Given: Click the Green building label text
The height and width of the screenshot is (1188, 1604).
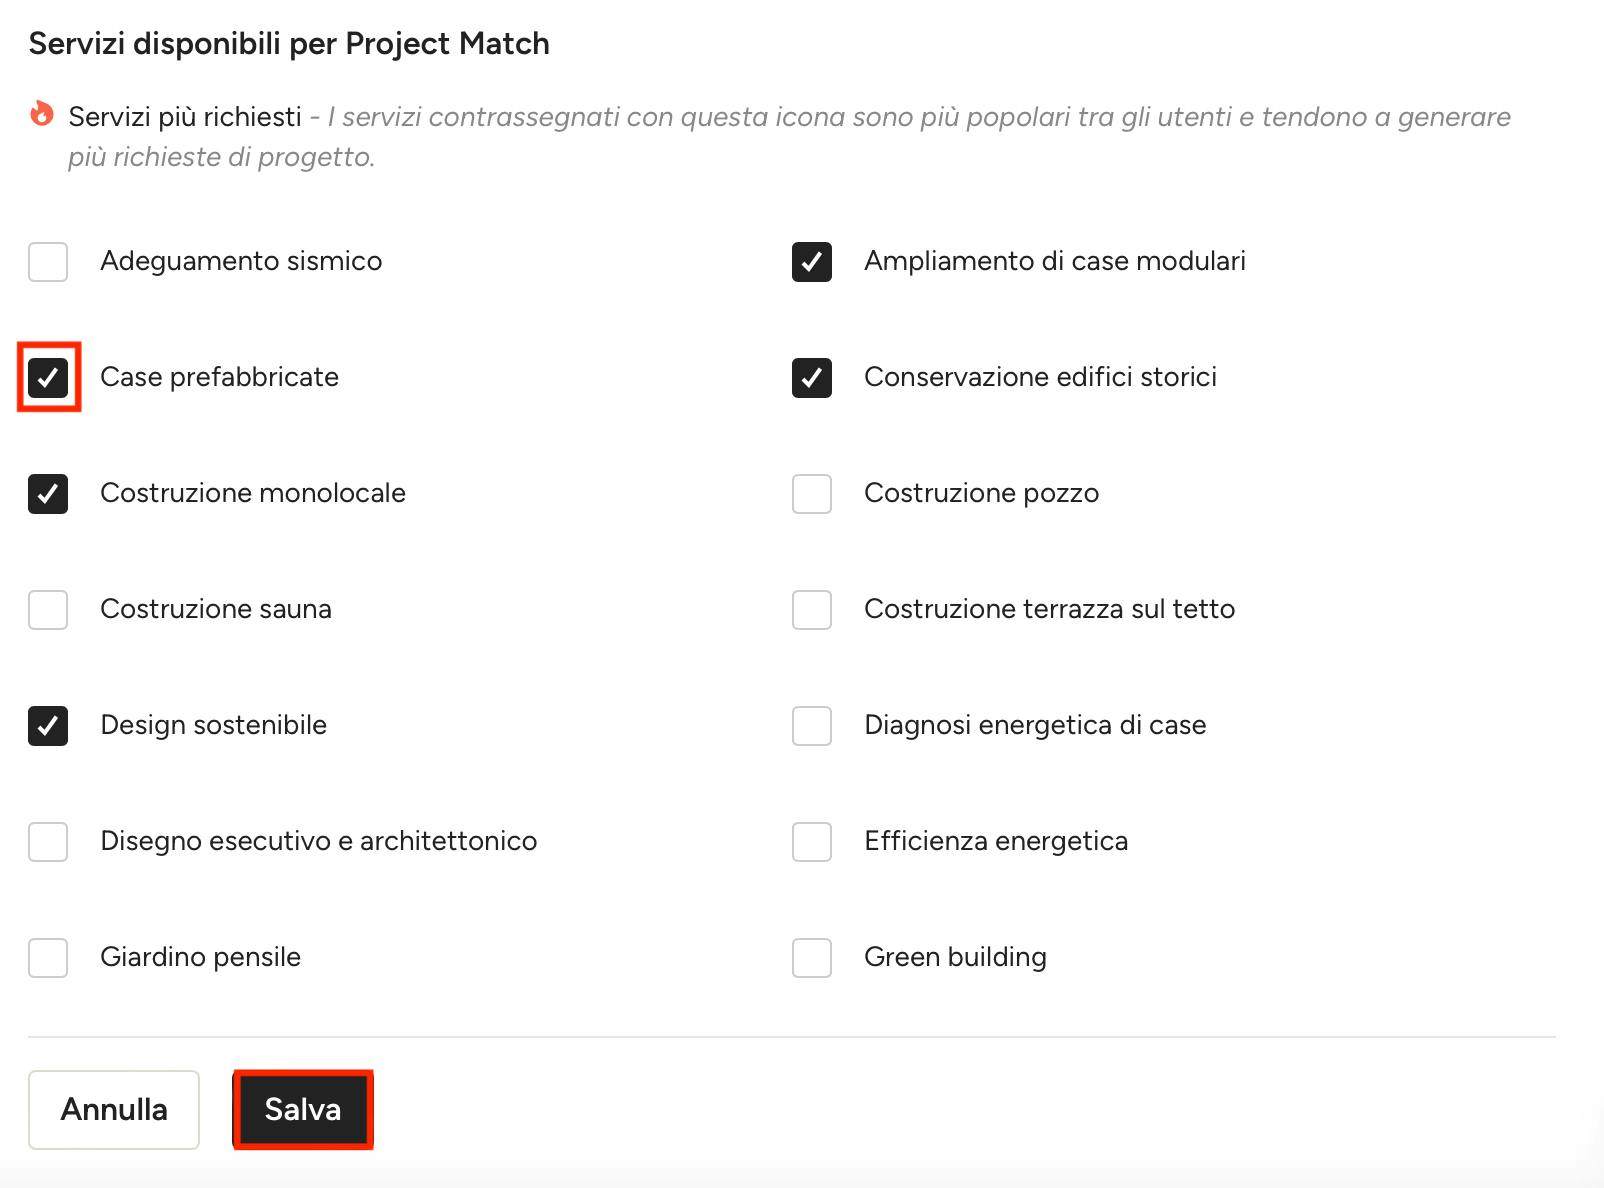Looking at the screenshot, I should point(955,957).
